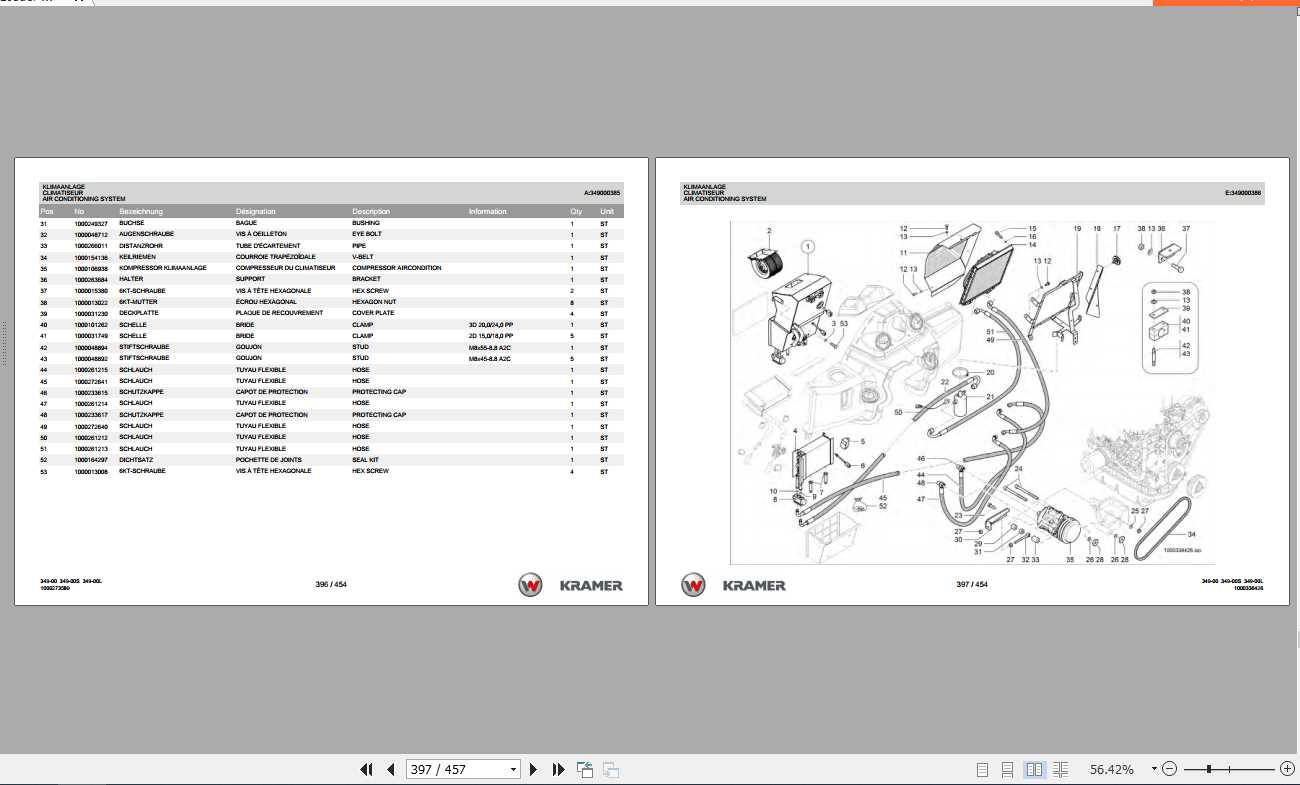Image resolution: width=1300 pixels, height=785 pixels.
Task: Select the 'SEAL KIT' description cell
Action: (x=365, y=460)
